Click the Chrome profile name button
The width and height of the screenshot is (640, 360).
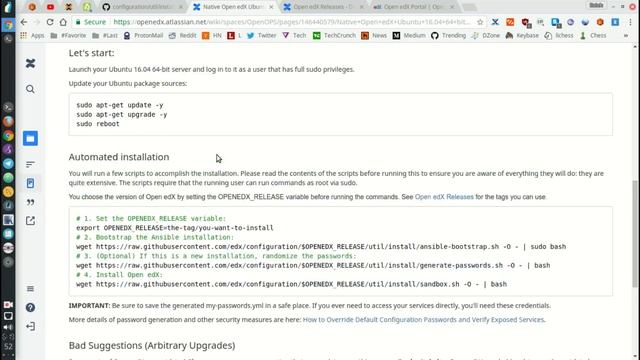click(x=596, y=5)
